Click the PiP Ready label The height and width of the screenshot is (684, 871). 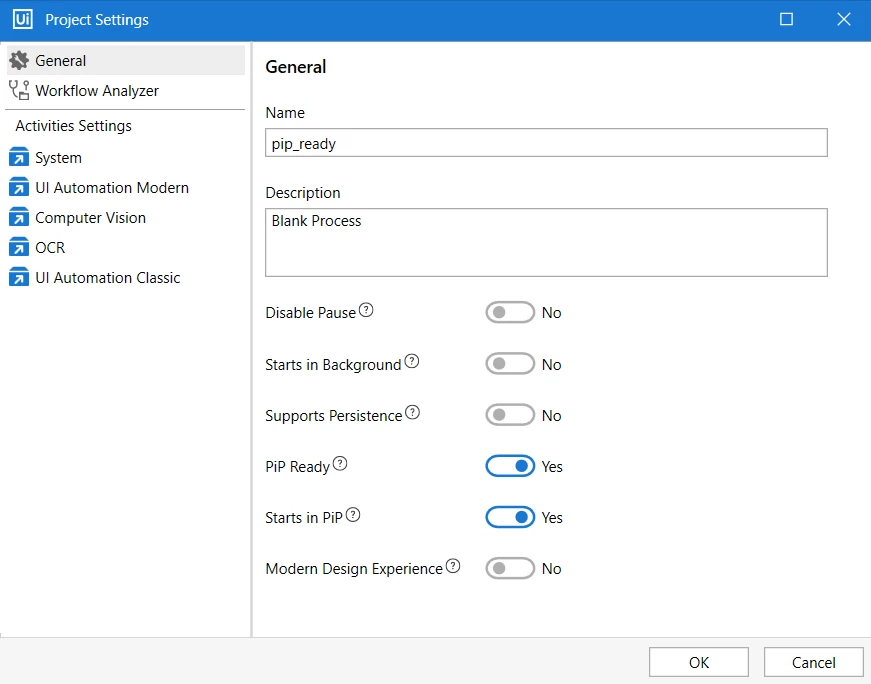coord(298,467)
